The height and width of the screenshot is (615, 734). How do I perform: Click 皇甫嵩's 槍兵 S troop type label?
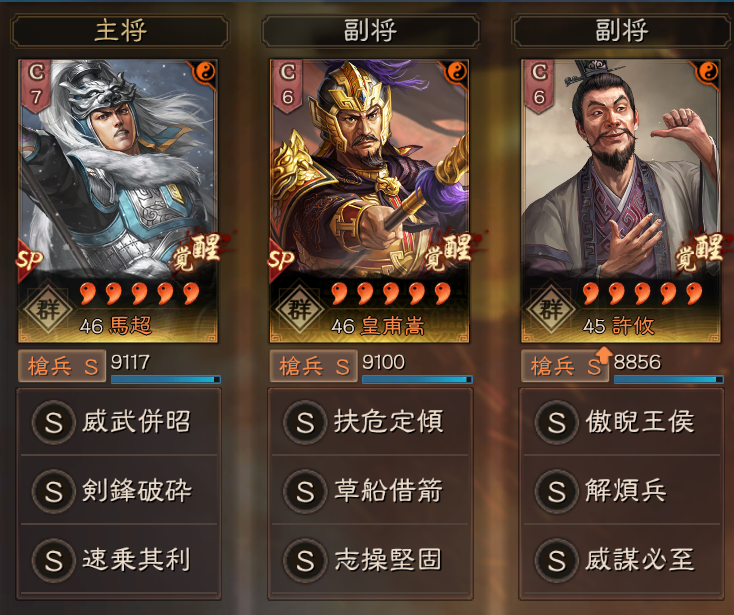(314, 366)
